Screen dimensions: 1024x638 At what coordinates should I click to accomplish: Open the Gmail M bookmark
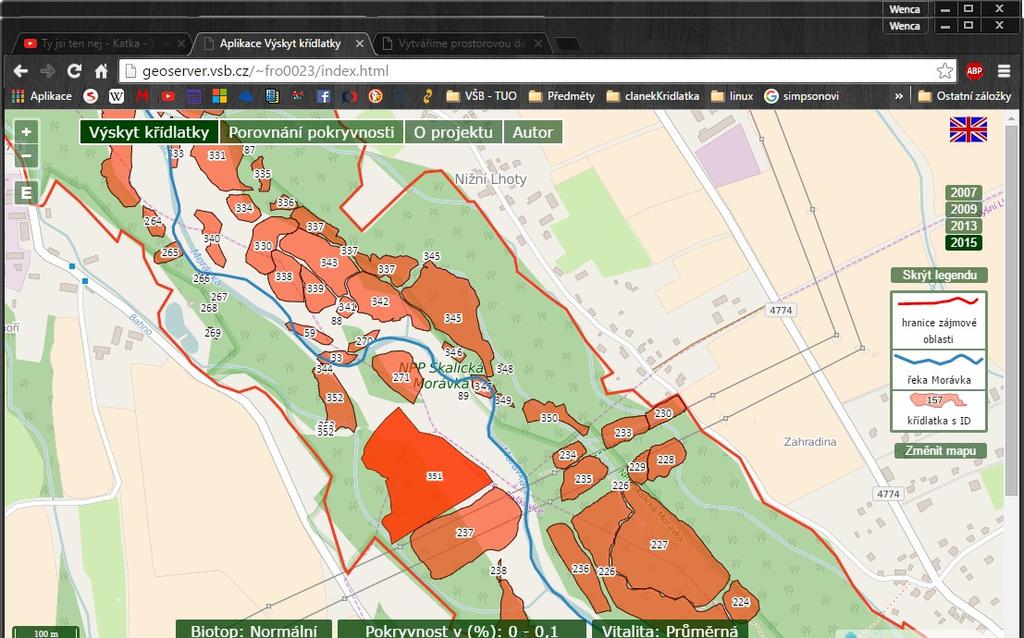coord(142,96)
